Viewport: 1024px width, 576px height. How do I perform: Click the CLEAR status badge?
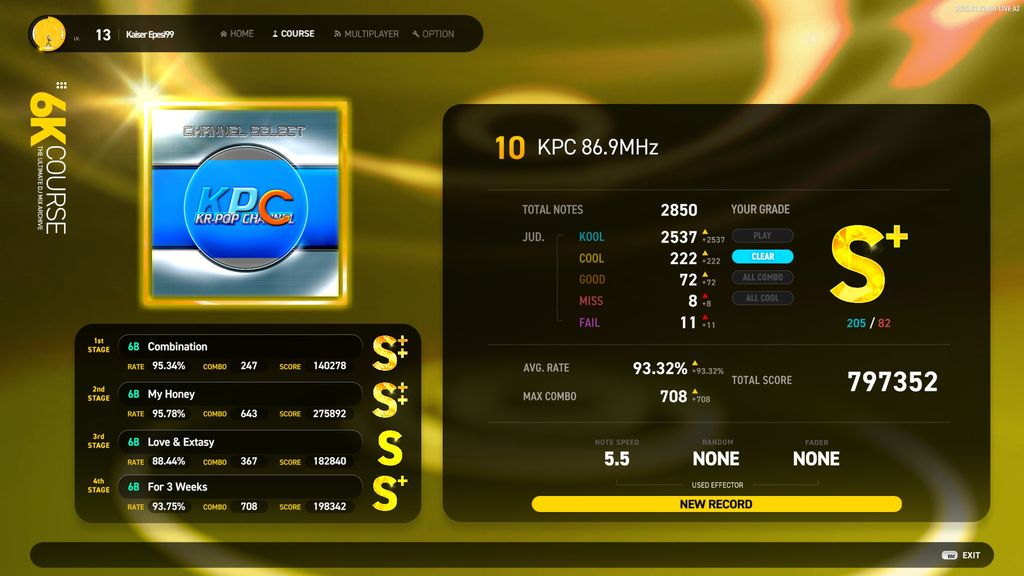pyautogui.click(x=762, y=257)
